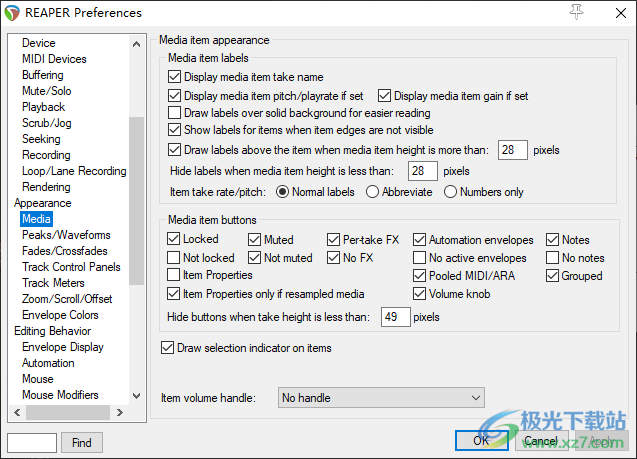Screen dimensions: 637x459
Task: Go to the Mouse Modifiers section
Action: (60, 395)
